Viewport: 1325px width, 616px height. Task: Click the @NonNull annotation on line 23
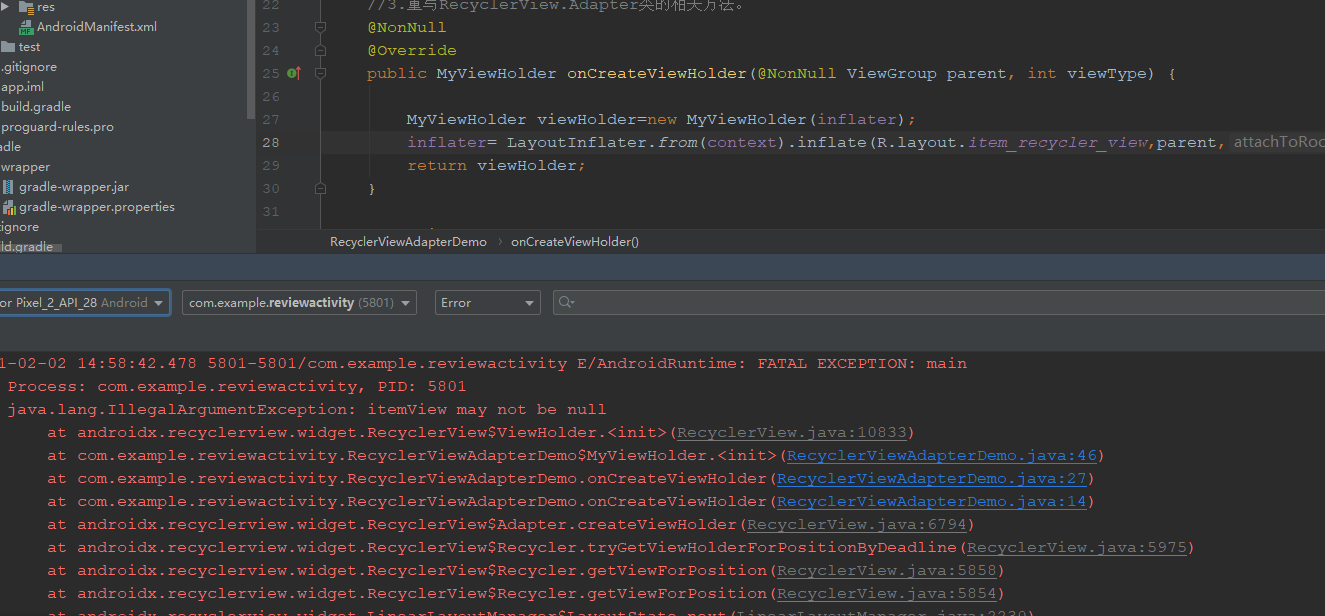[407, 27]
